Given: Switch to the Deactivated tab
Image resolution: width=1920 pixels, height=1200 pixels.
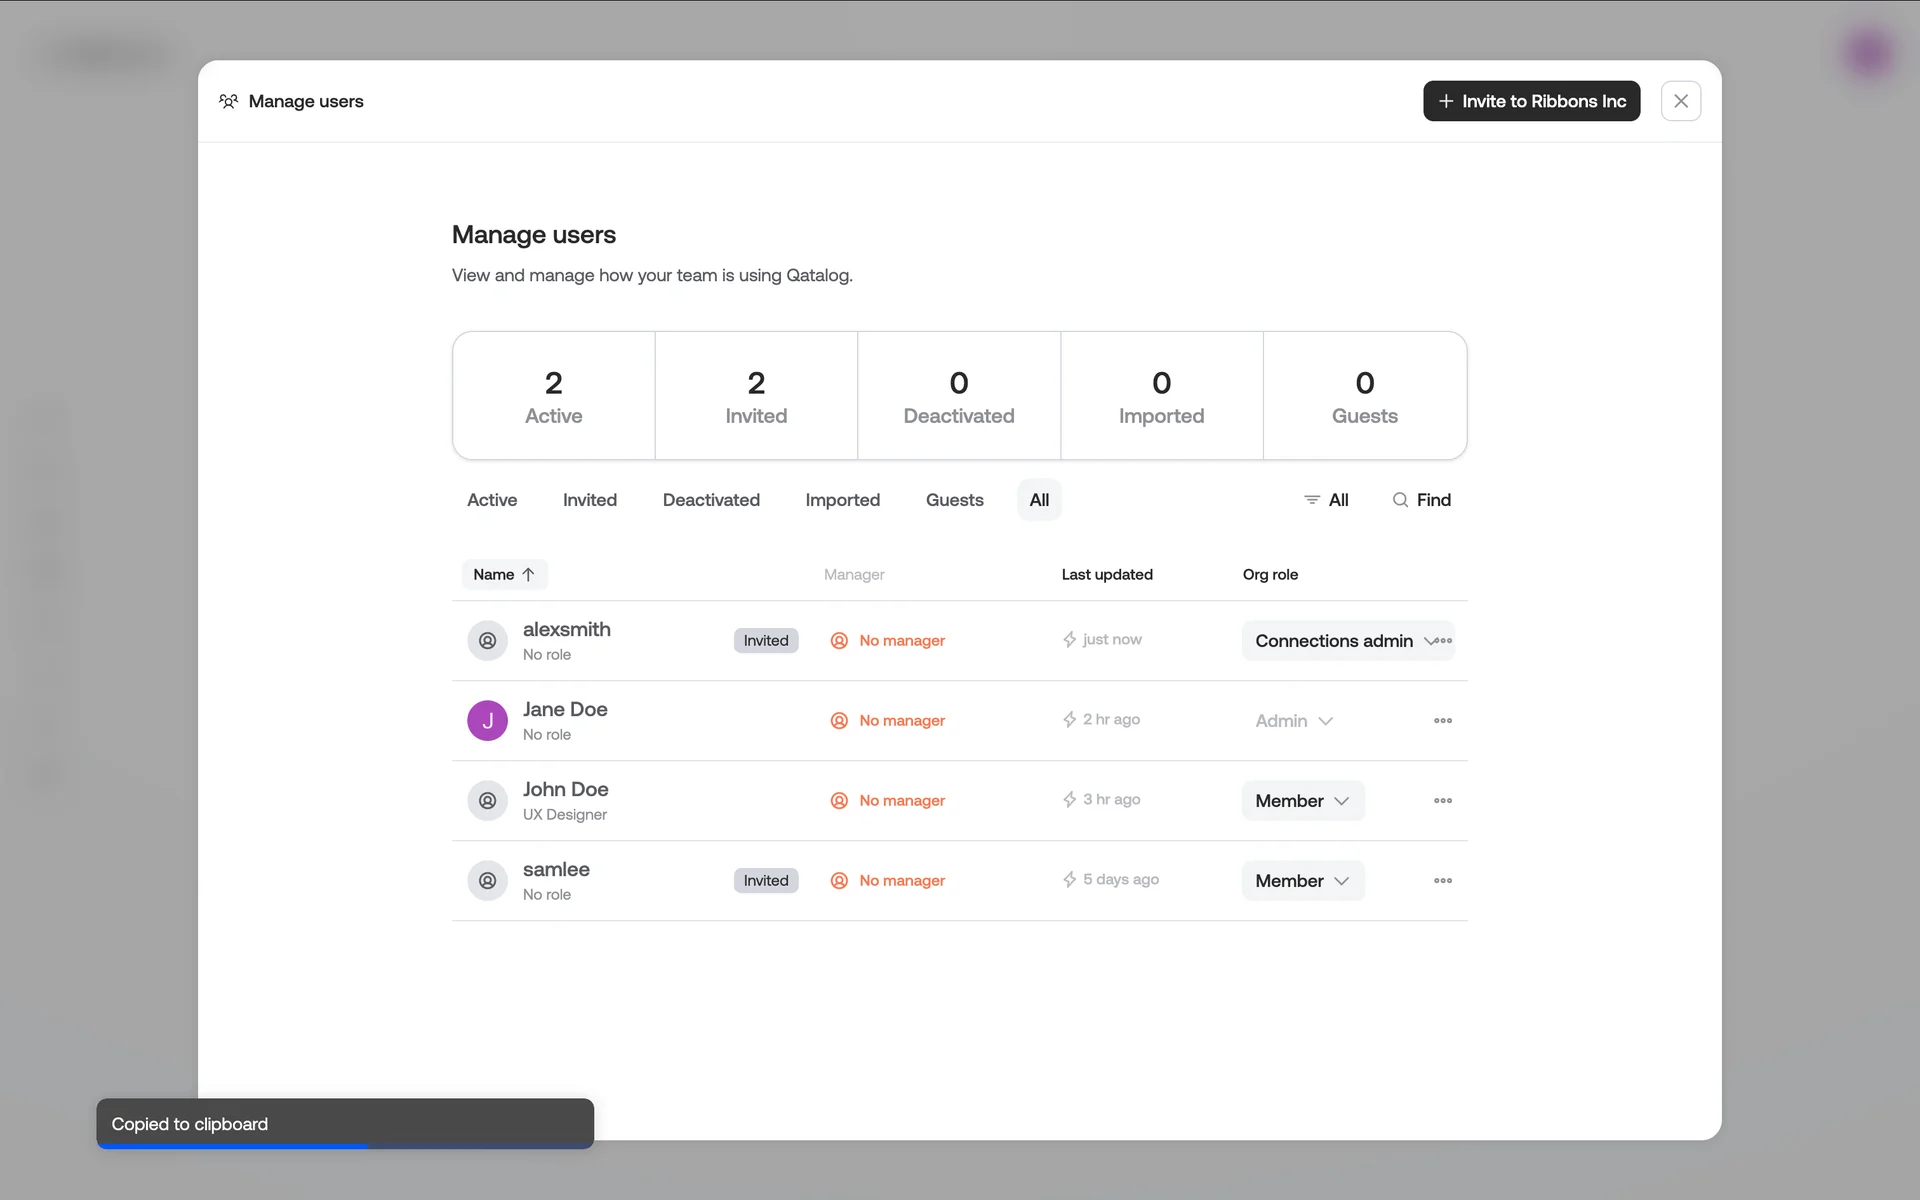Looking at the screenshot, I should (711, 500).
